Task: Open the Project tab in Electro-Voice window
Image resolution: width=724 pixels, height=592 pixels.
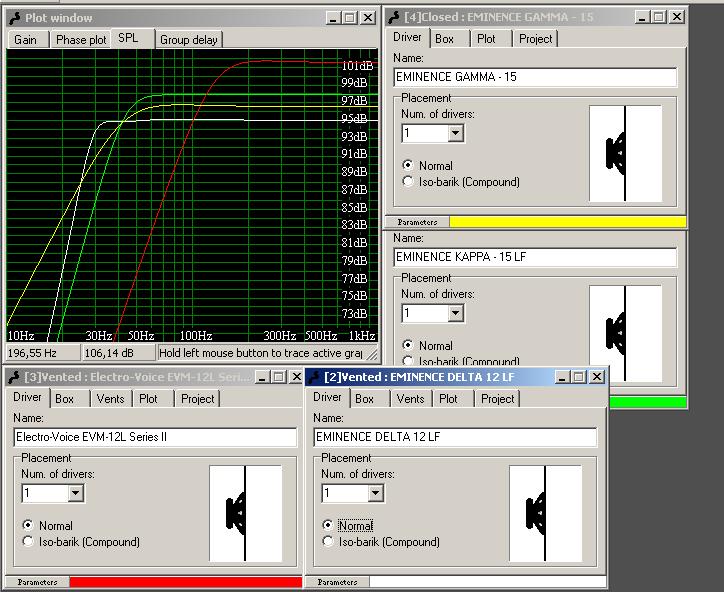Action: click(x=198, y=399)
